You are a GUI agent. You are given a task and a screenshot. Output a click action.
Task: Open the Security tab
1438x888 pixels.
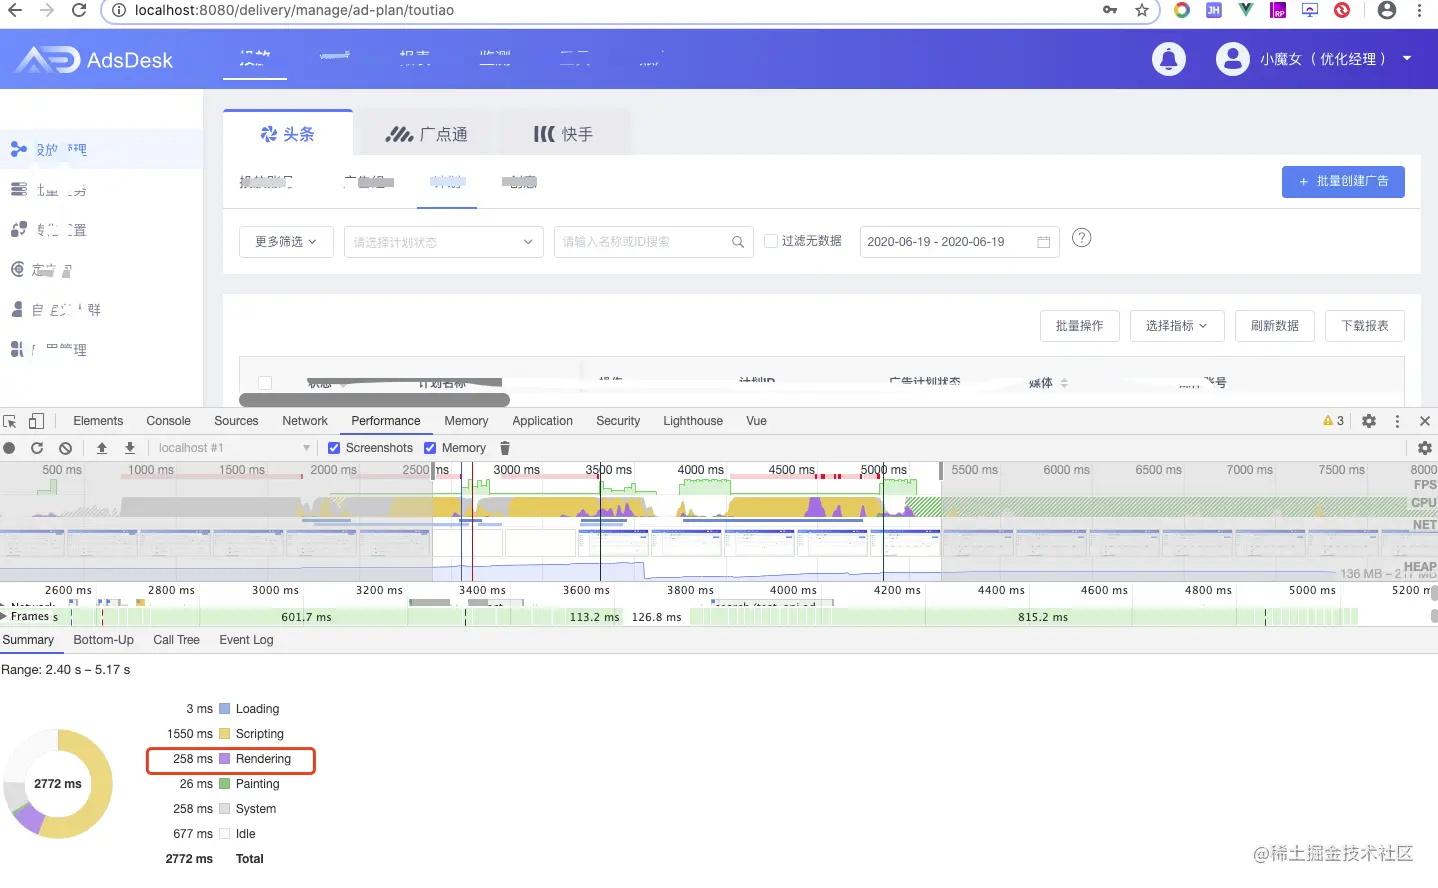tap(618, 421)
